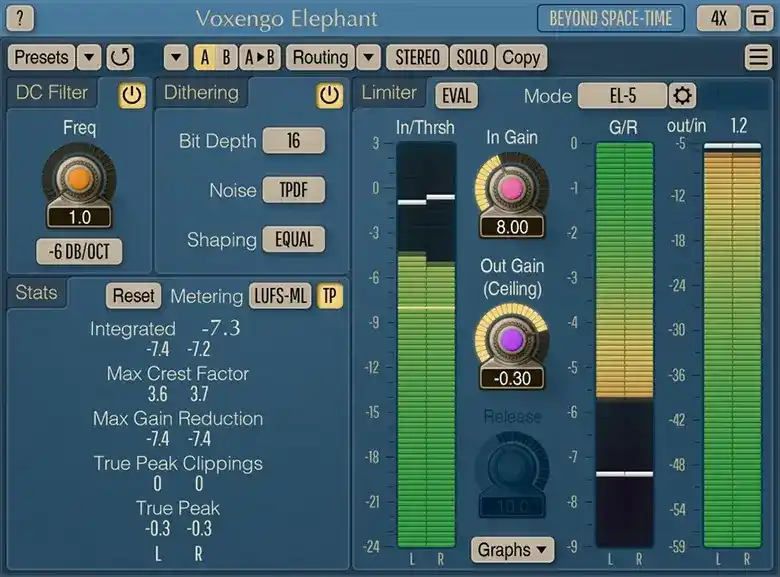Open the help question mark button
This screenshot has width=780, height=577.
[20, 18]
